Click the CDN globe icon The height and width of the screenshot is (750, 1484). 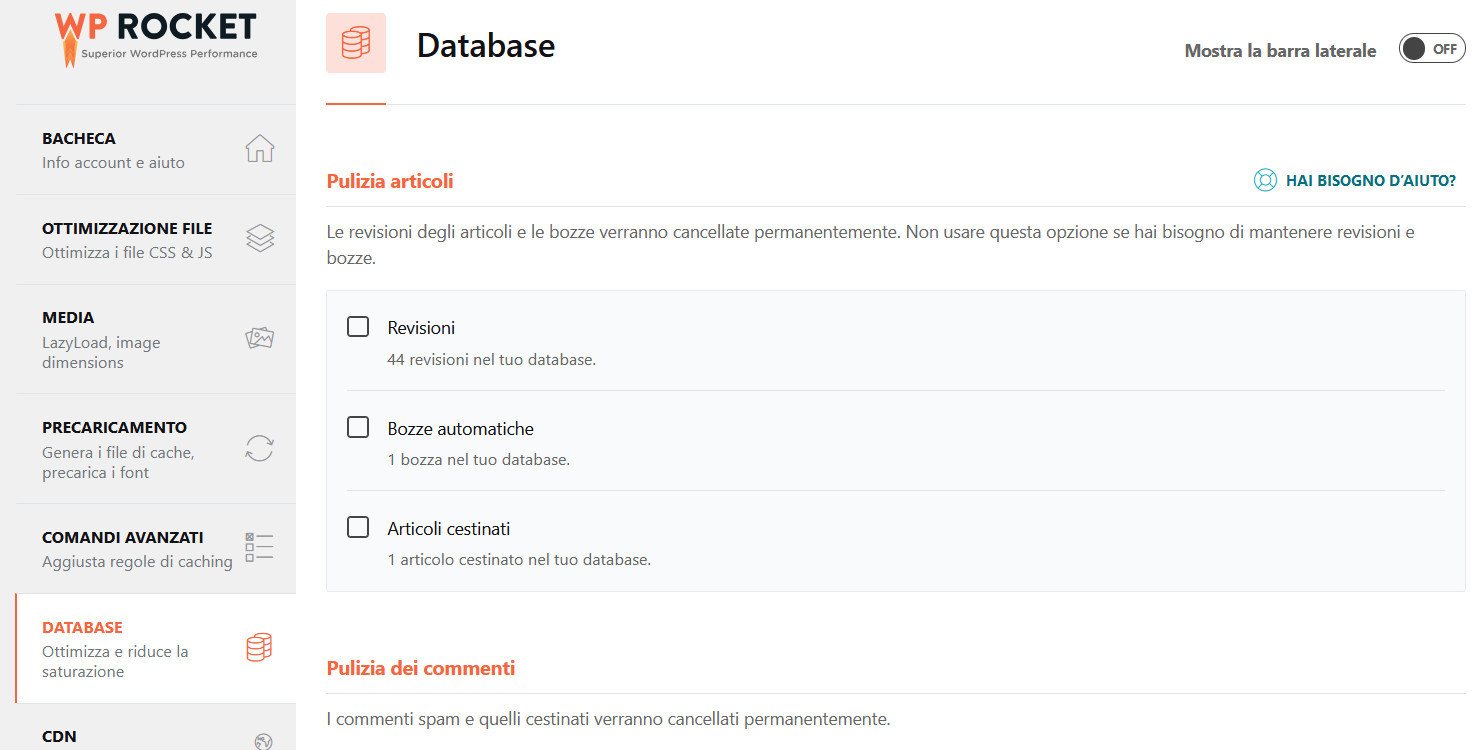click(261, 740)
